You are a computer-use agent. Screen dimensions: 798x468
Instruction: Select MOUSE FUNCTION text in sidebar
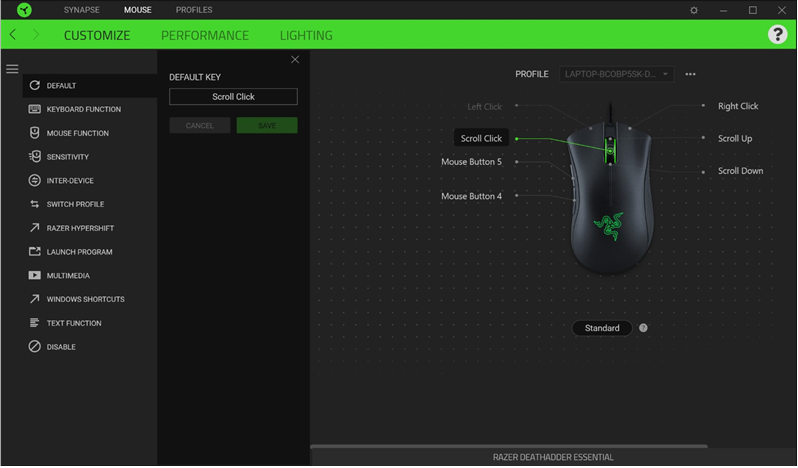click(x=78, y=133)
